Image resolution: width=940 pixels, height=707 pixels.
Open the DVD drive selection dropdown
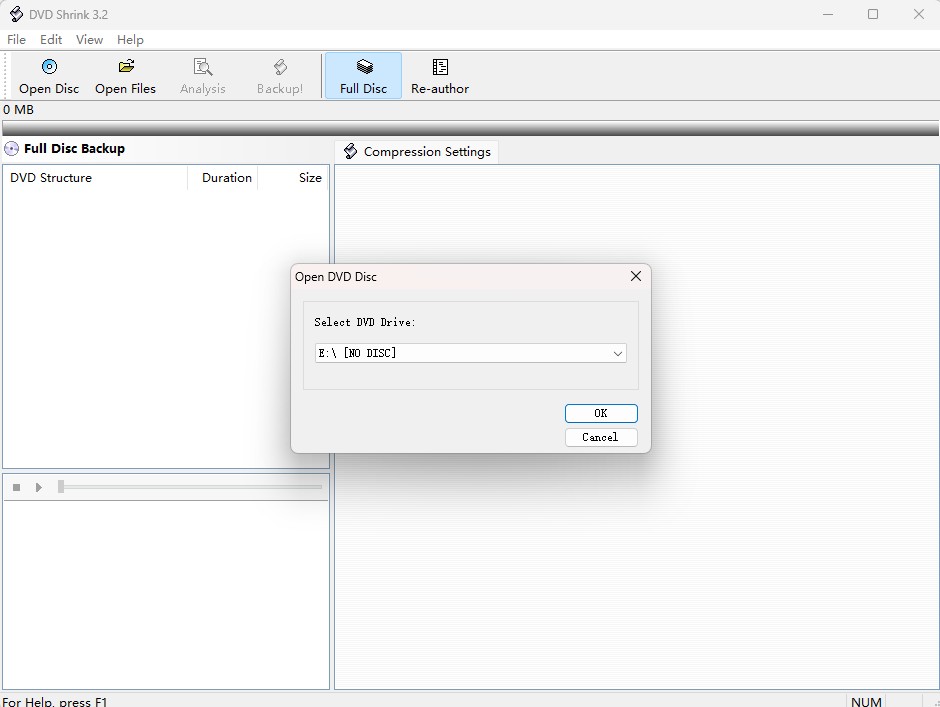618,353
